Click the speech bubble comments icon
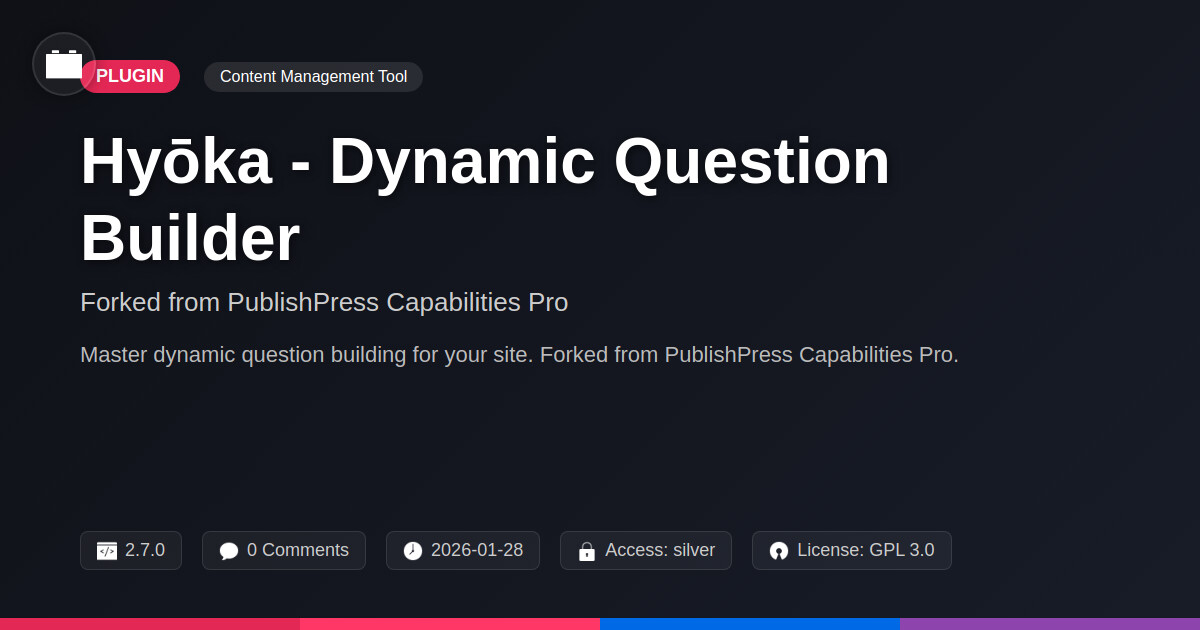The width and height of the screenshot is (1200, 630). point(229,551)
